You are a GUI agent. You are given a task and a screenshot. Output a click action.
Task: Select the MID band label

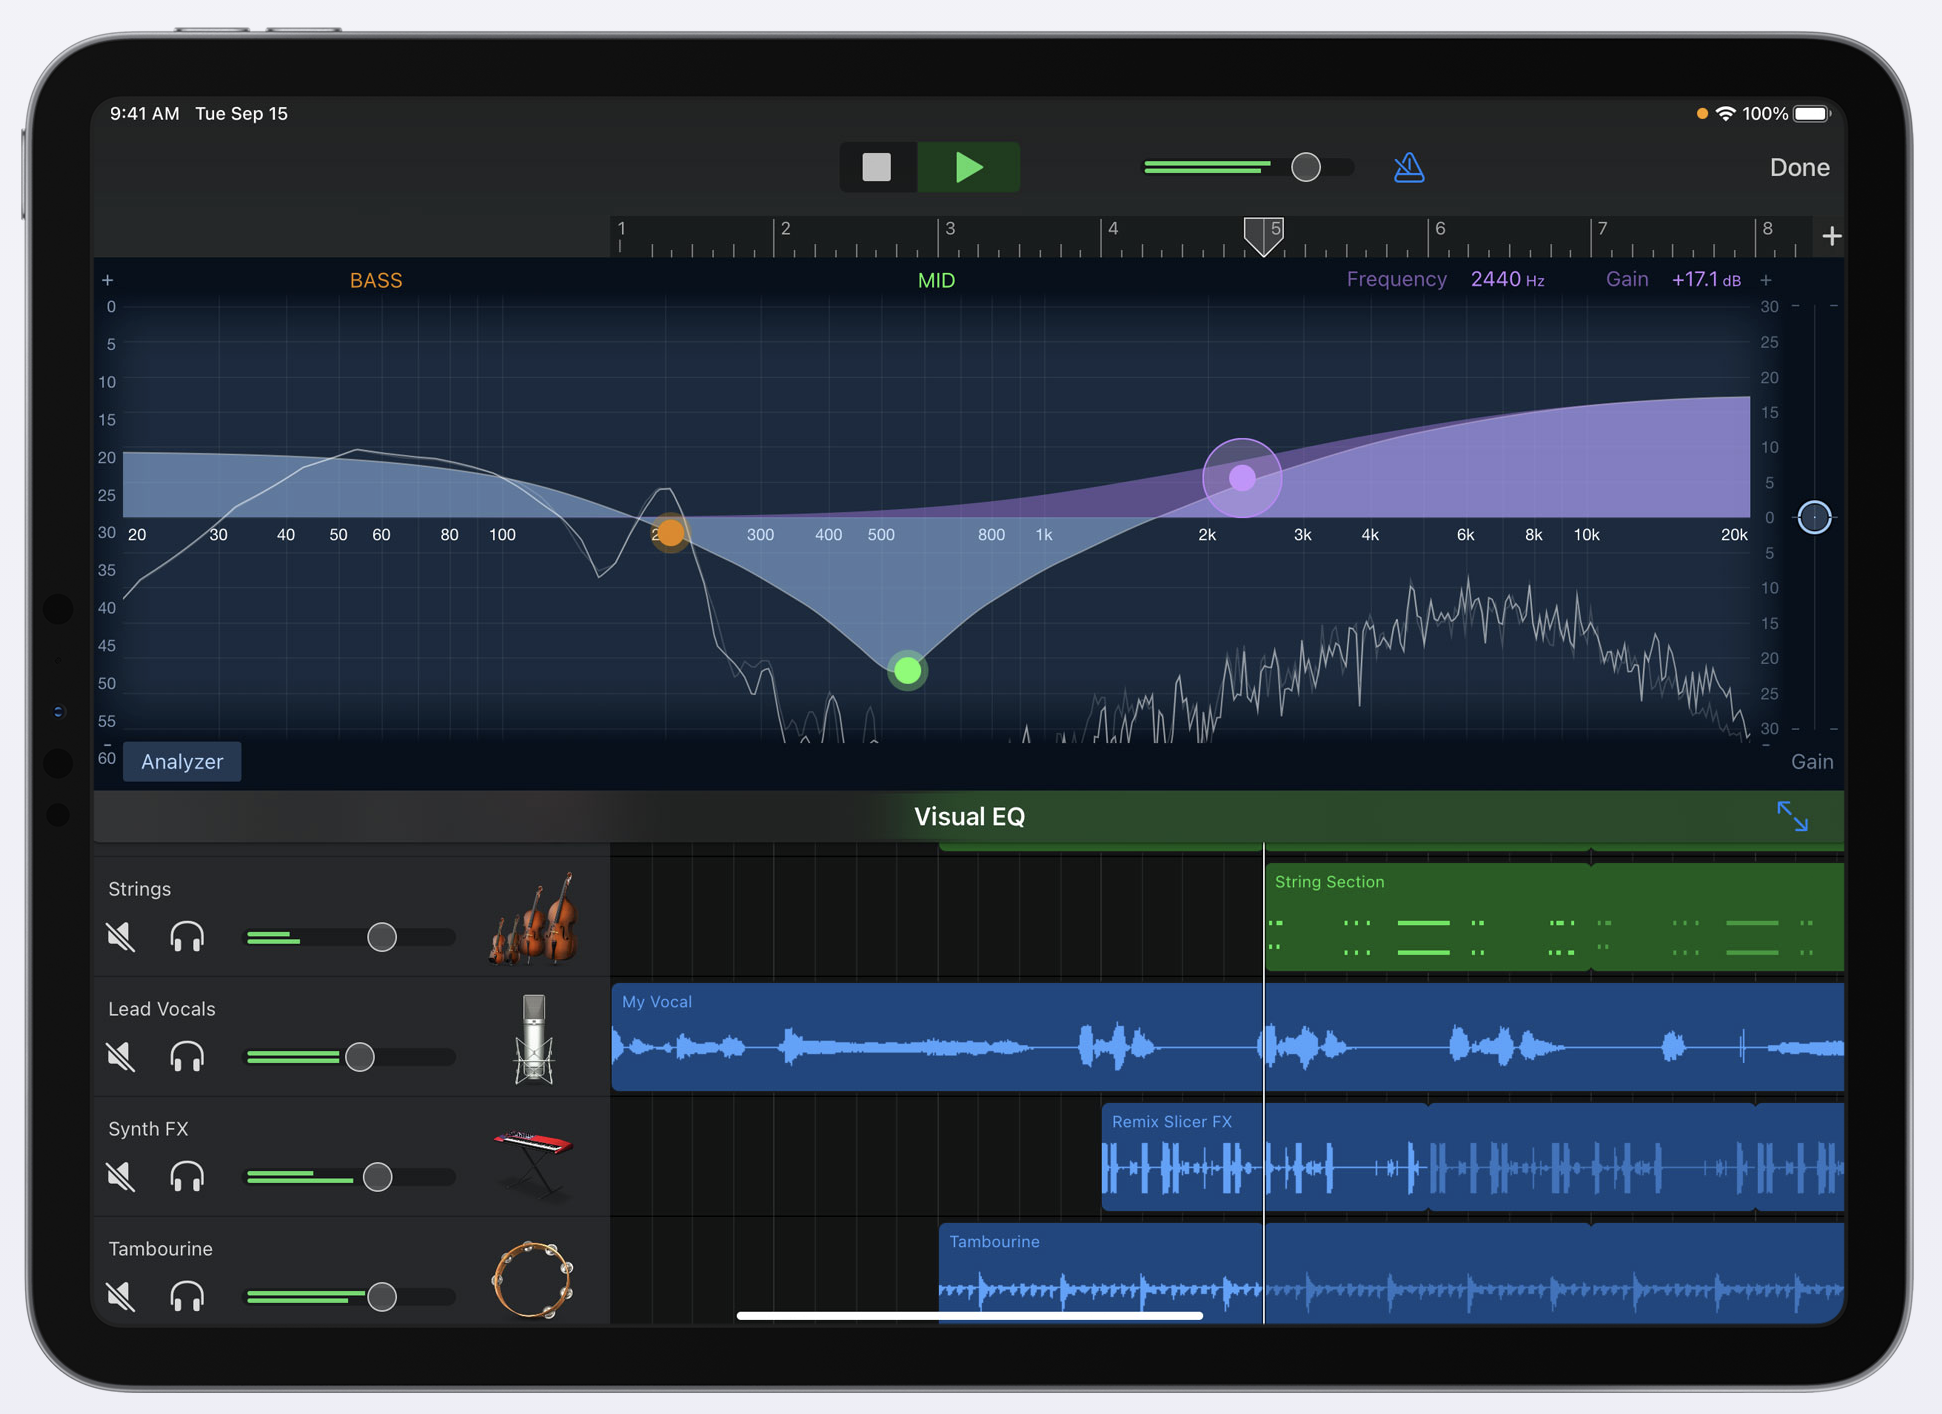tap(936, 281)
